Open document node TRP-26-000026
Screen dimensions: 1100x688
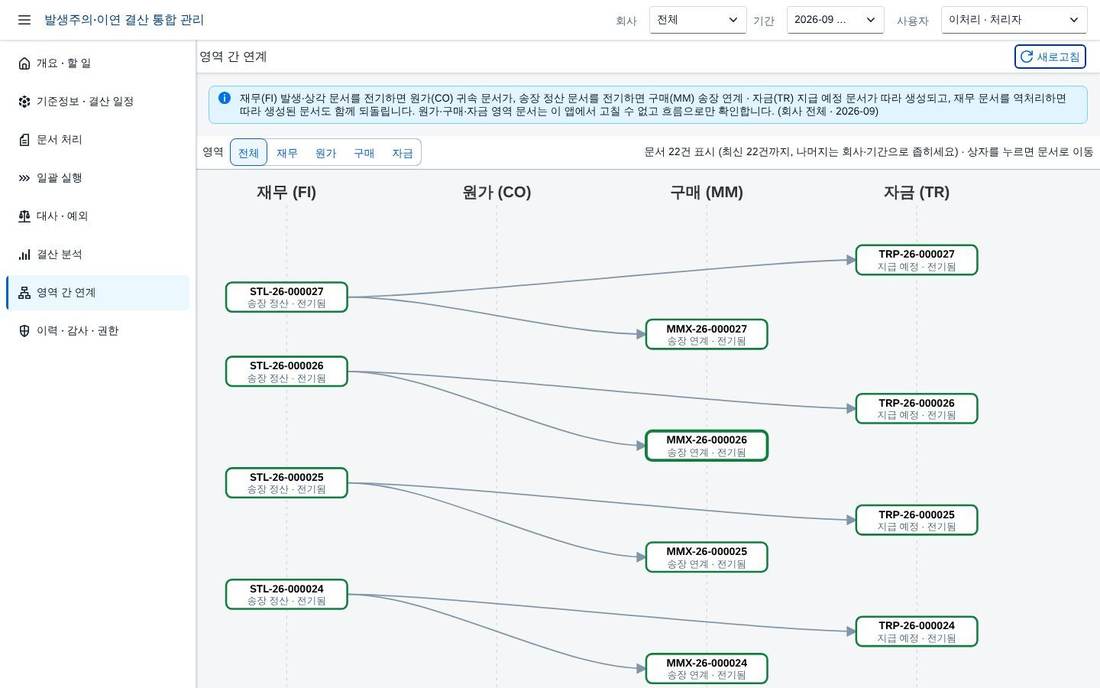click(x=916, y=409)
